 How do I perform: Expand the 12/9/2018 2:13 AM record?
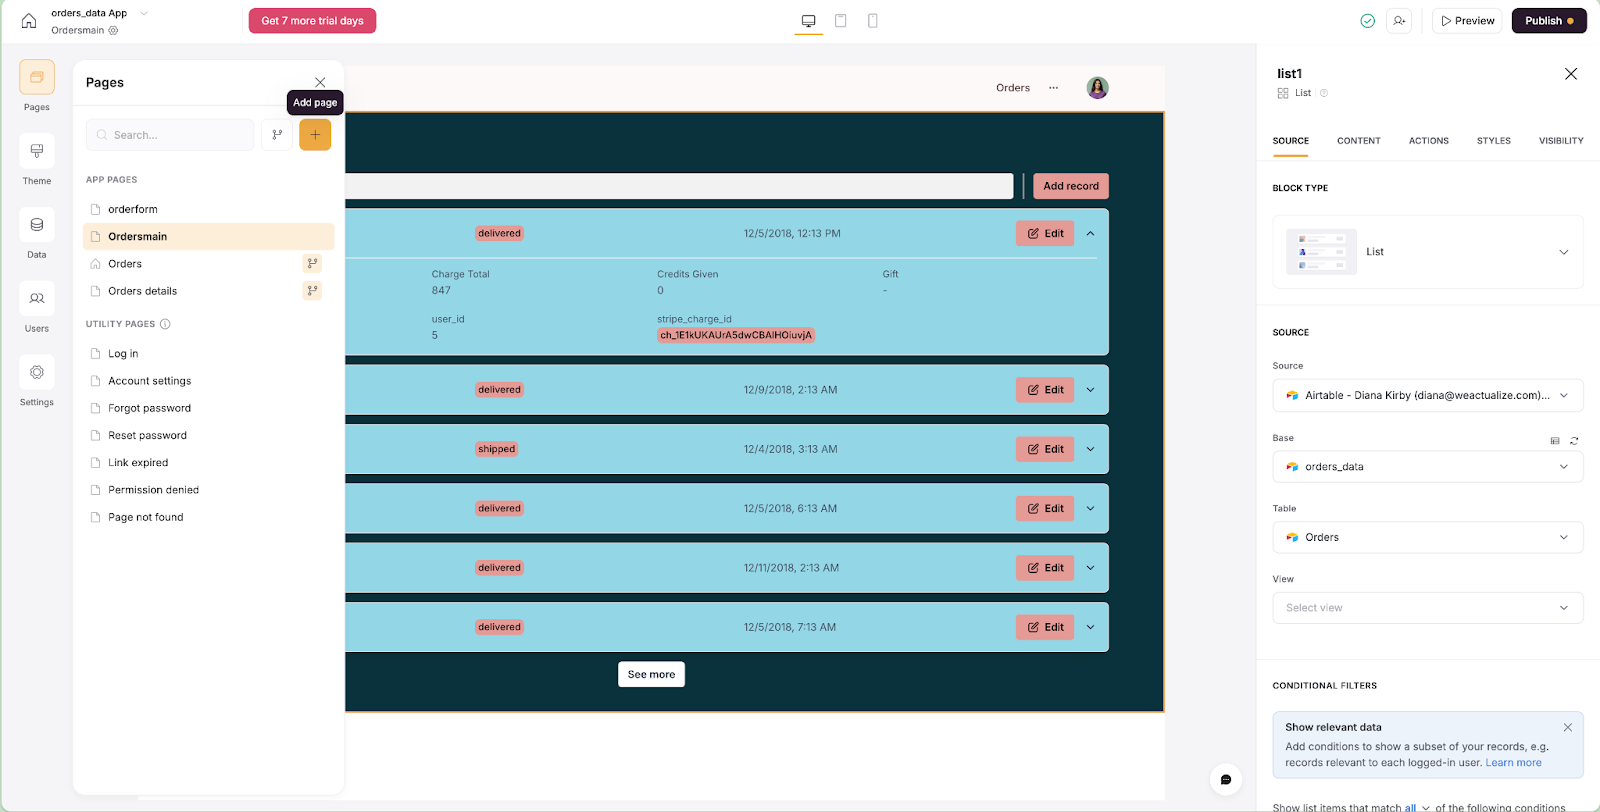pyautogui.click(x=1091, y=390)
